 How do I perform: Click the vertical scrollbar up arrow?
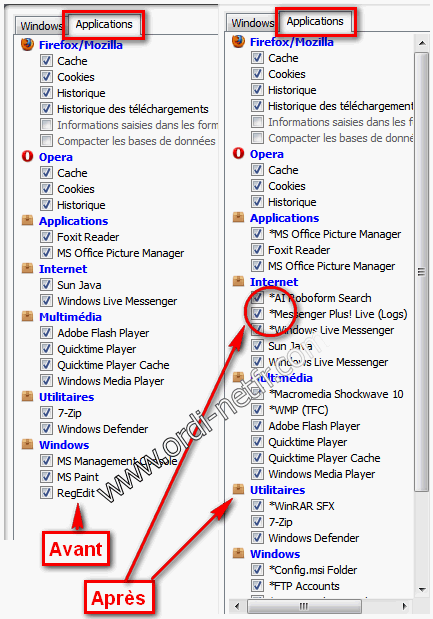[x=422, y=43]
